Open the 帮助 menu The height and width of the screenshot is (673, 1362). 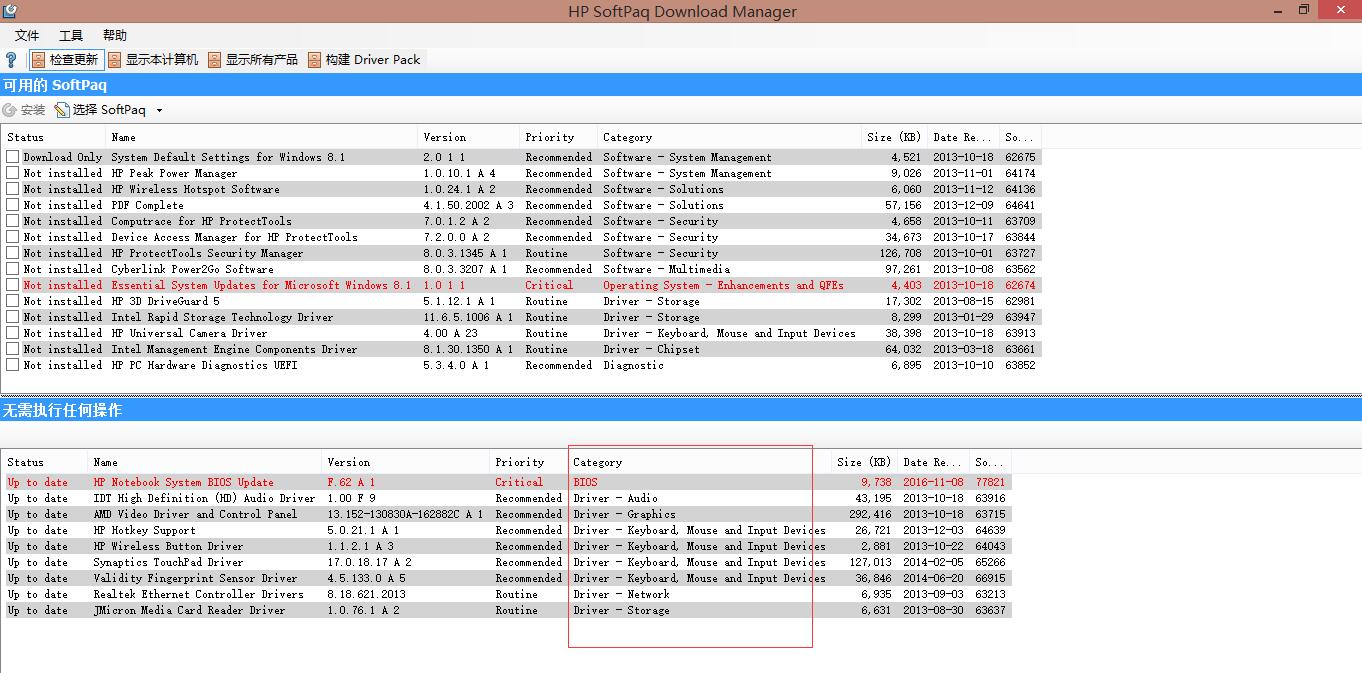(115, 35)
